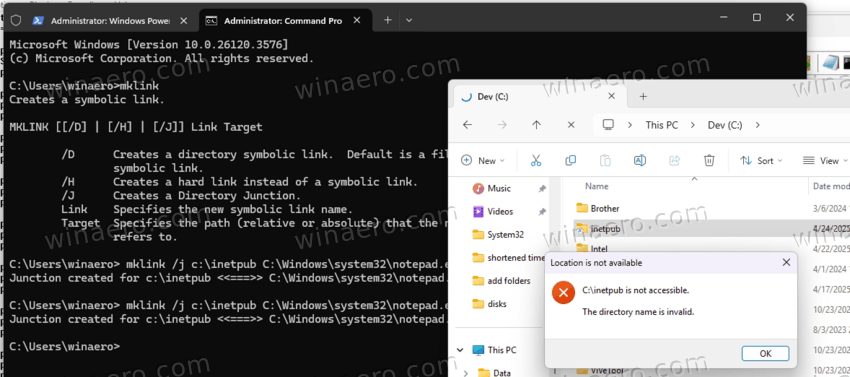Share the selected item
This screenshot has width=850, height=377.
click(x=674, y=161)
